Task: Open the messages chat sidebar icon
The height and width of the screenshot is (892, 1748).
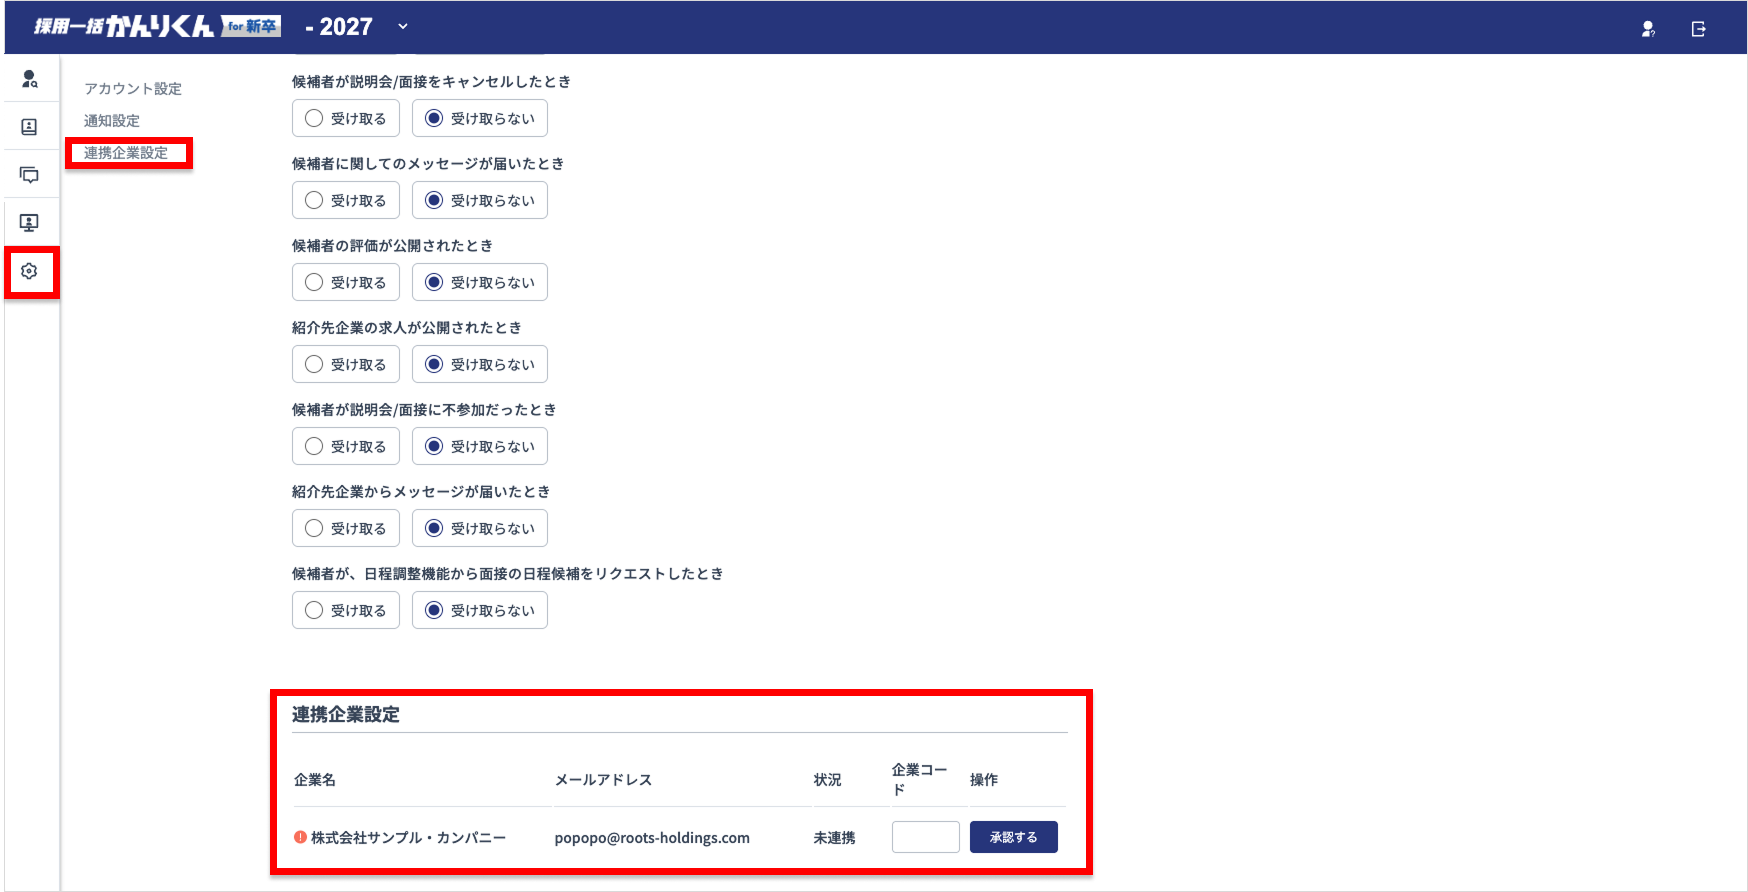Action: [30, 175]
